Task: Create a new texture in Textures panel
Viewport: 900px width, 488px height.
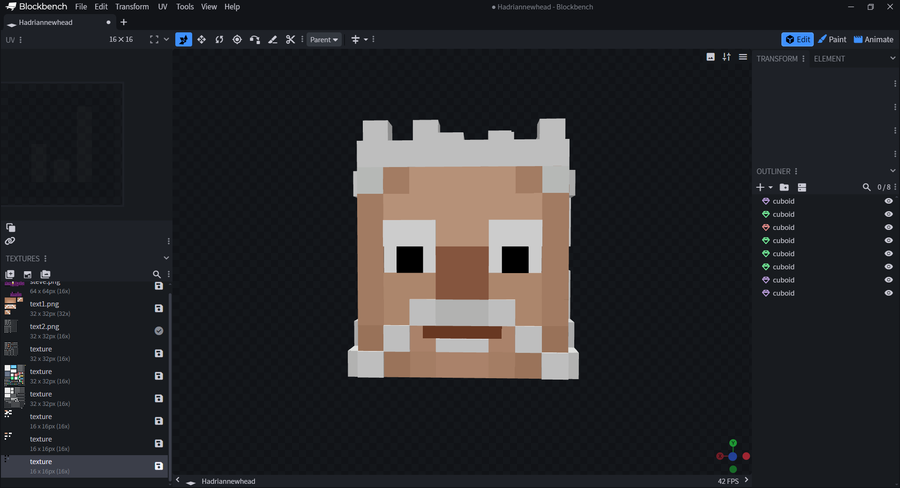Action: tap(10, 274)
